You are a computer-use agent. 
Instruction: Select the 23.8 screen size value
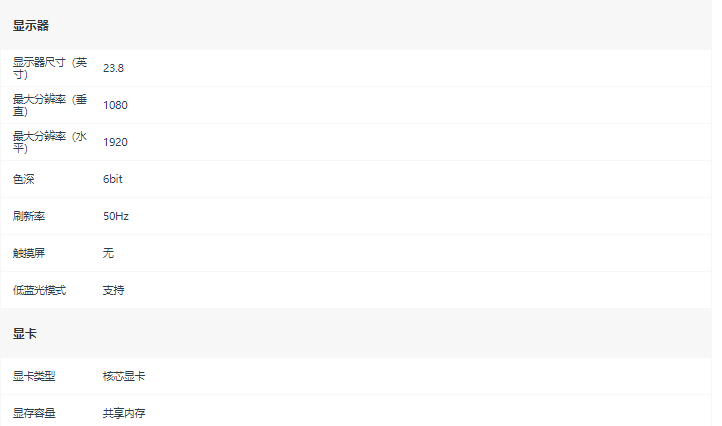coord(113,68)
